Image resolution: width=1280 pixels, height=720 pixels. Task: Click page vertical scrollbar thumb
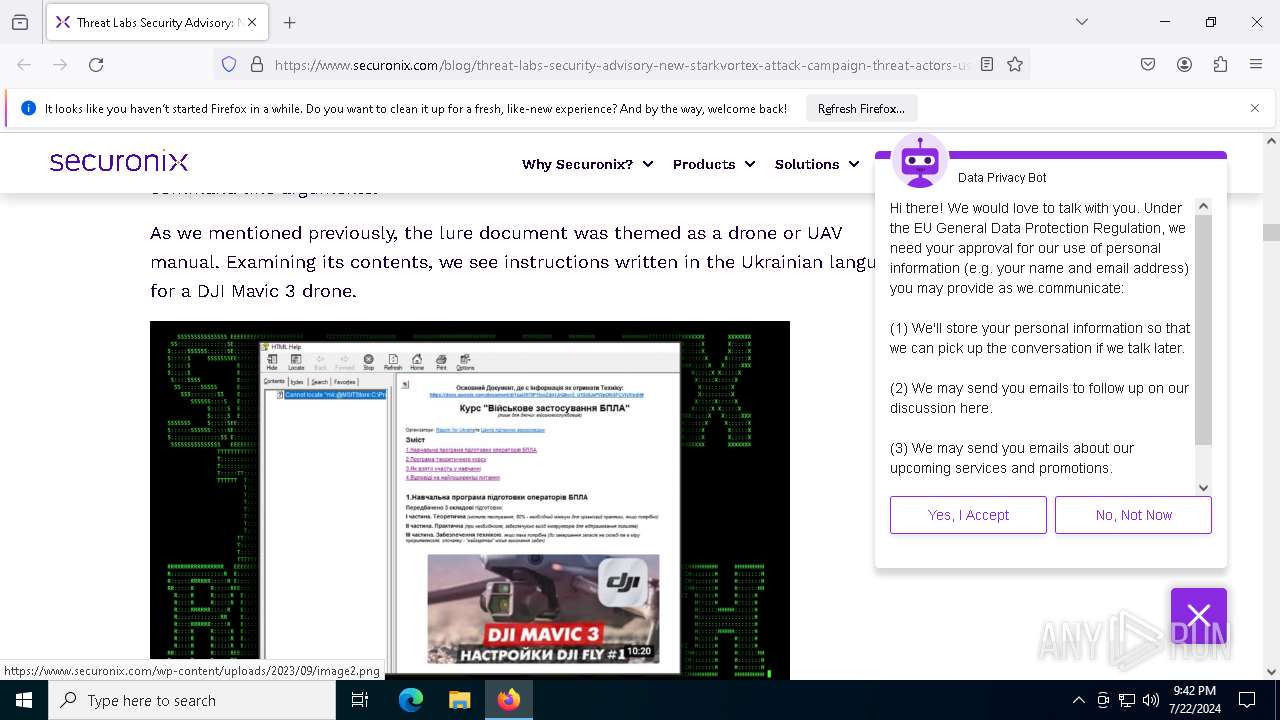[x=1271, y=232]
